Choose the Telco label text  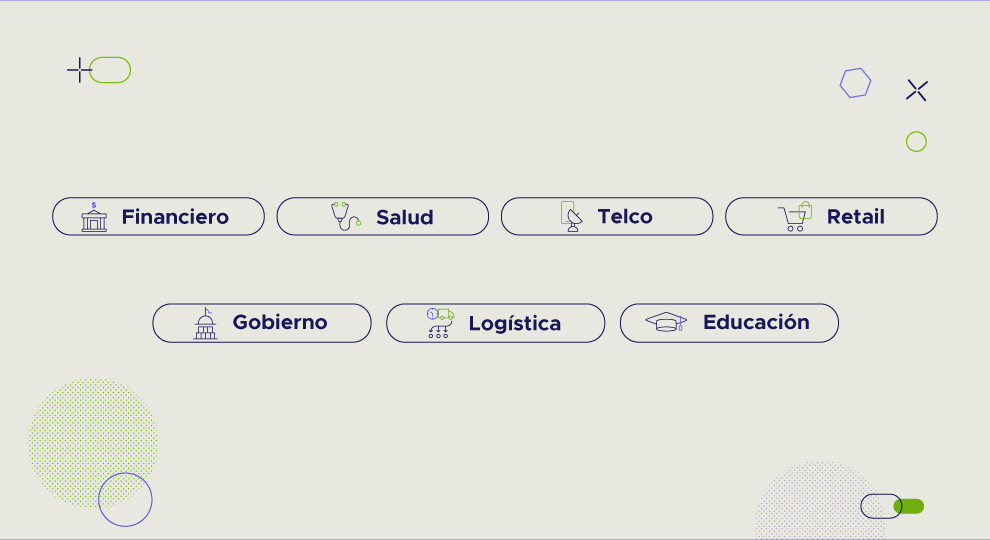[x=625, y=217]
